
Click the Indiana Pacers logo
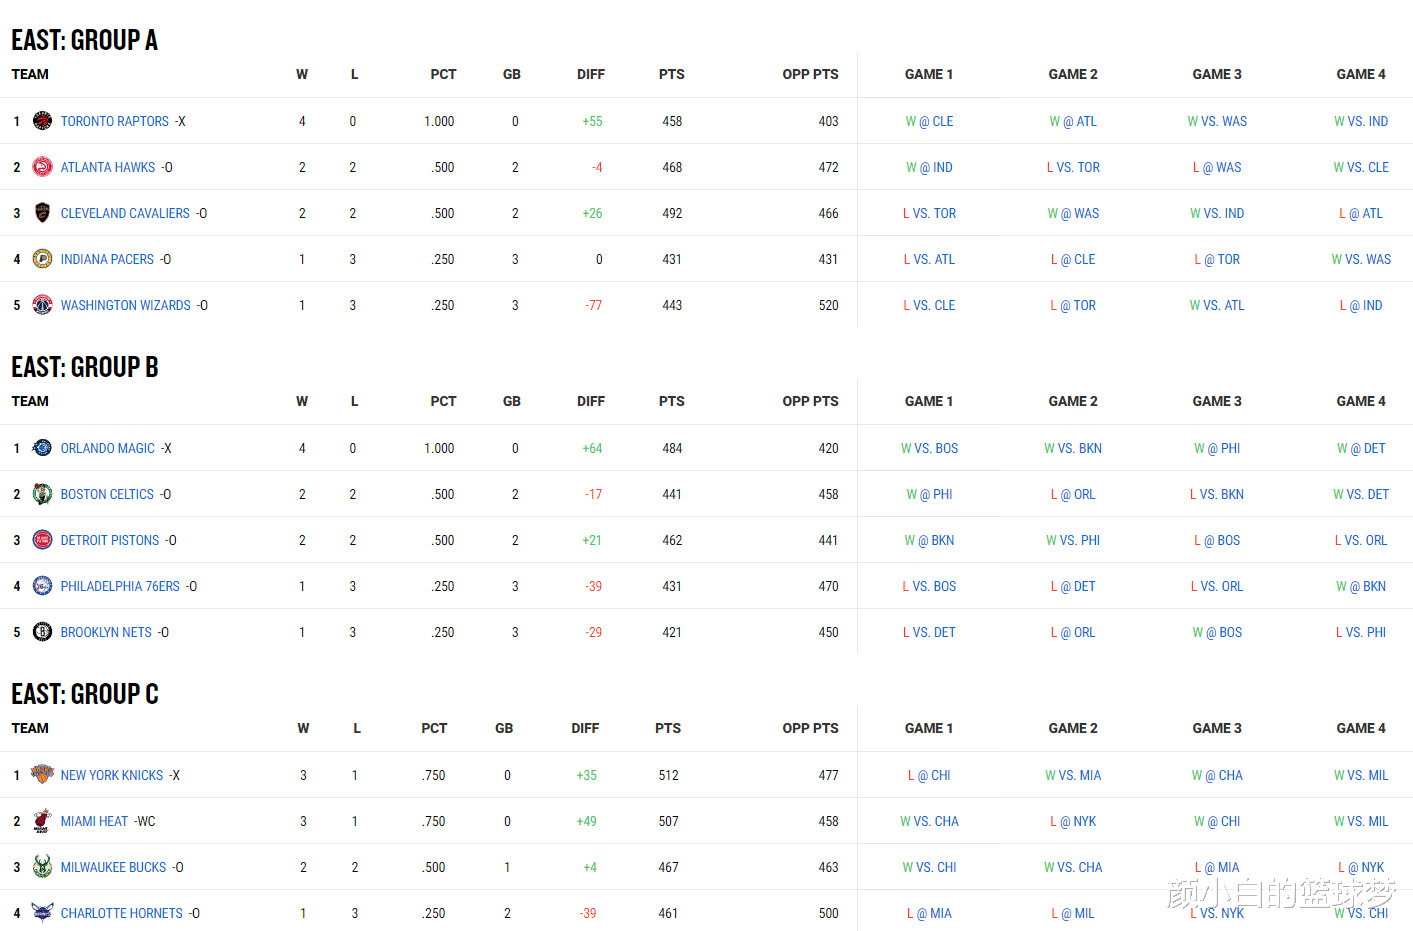pyautogui.click(x=42, y=259)
